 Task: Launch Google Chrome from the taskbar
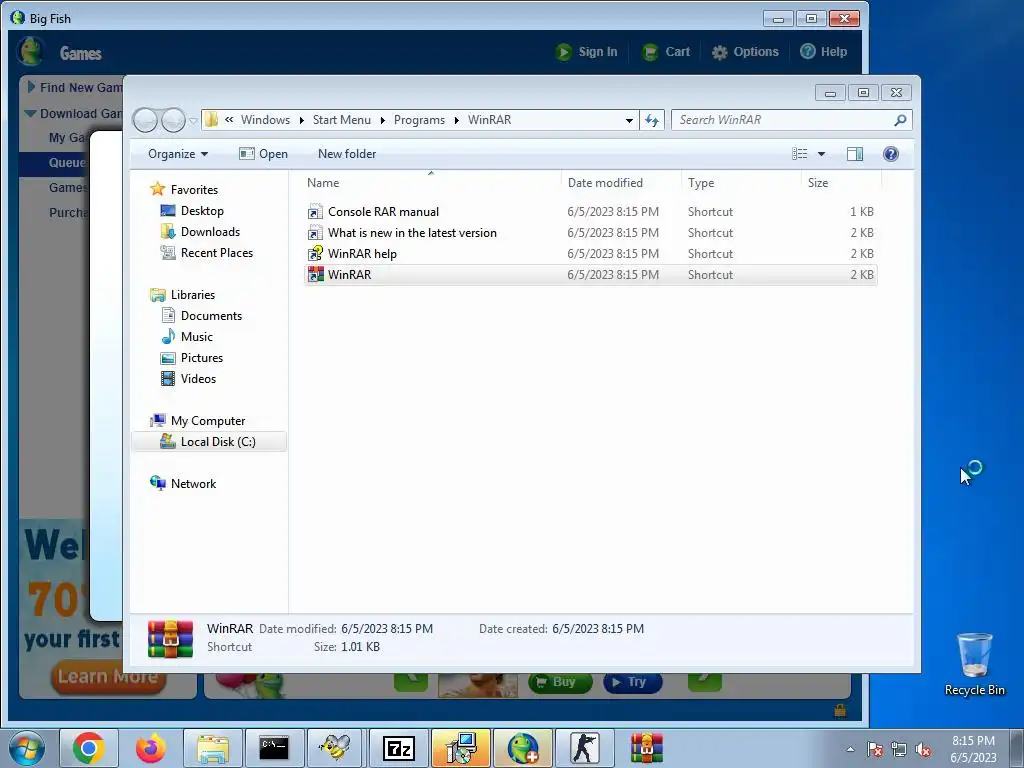89,748
